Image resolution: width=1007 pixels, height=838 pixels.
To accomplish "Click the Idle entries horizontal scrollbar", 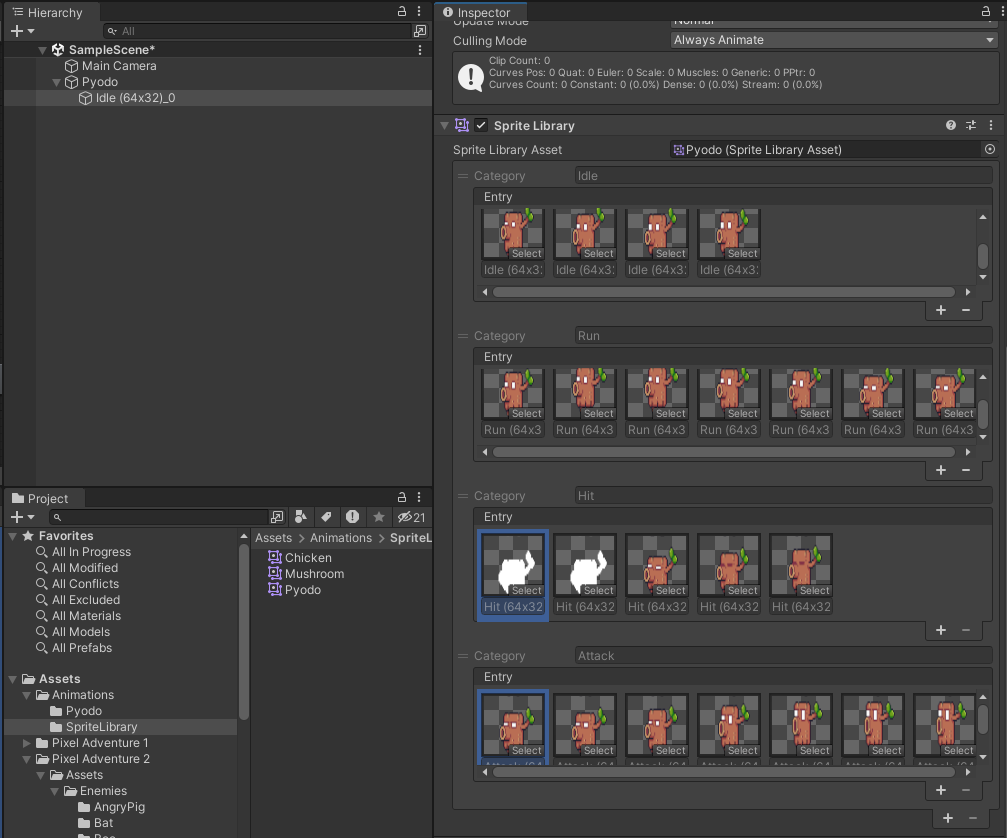I will pos(724,292).
